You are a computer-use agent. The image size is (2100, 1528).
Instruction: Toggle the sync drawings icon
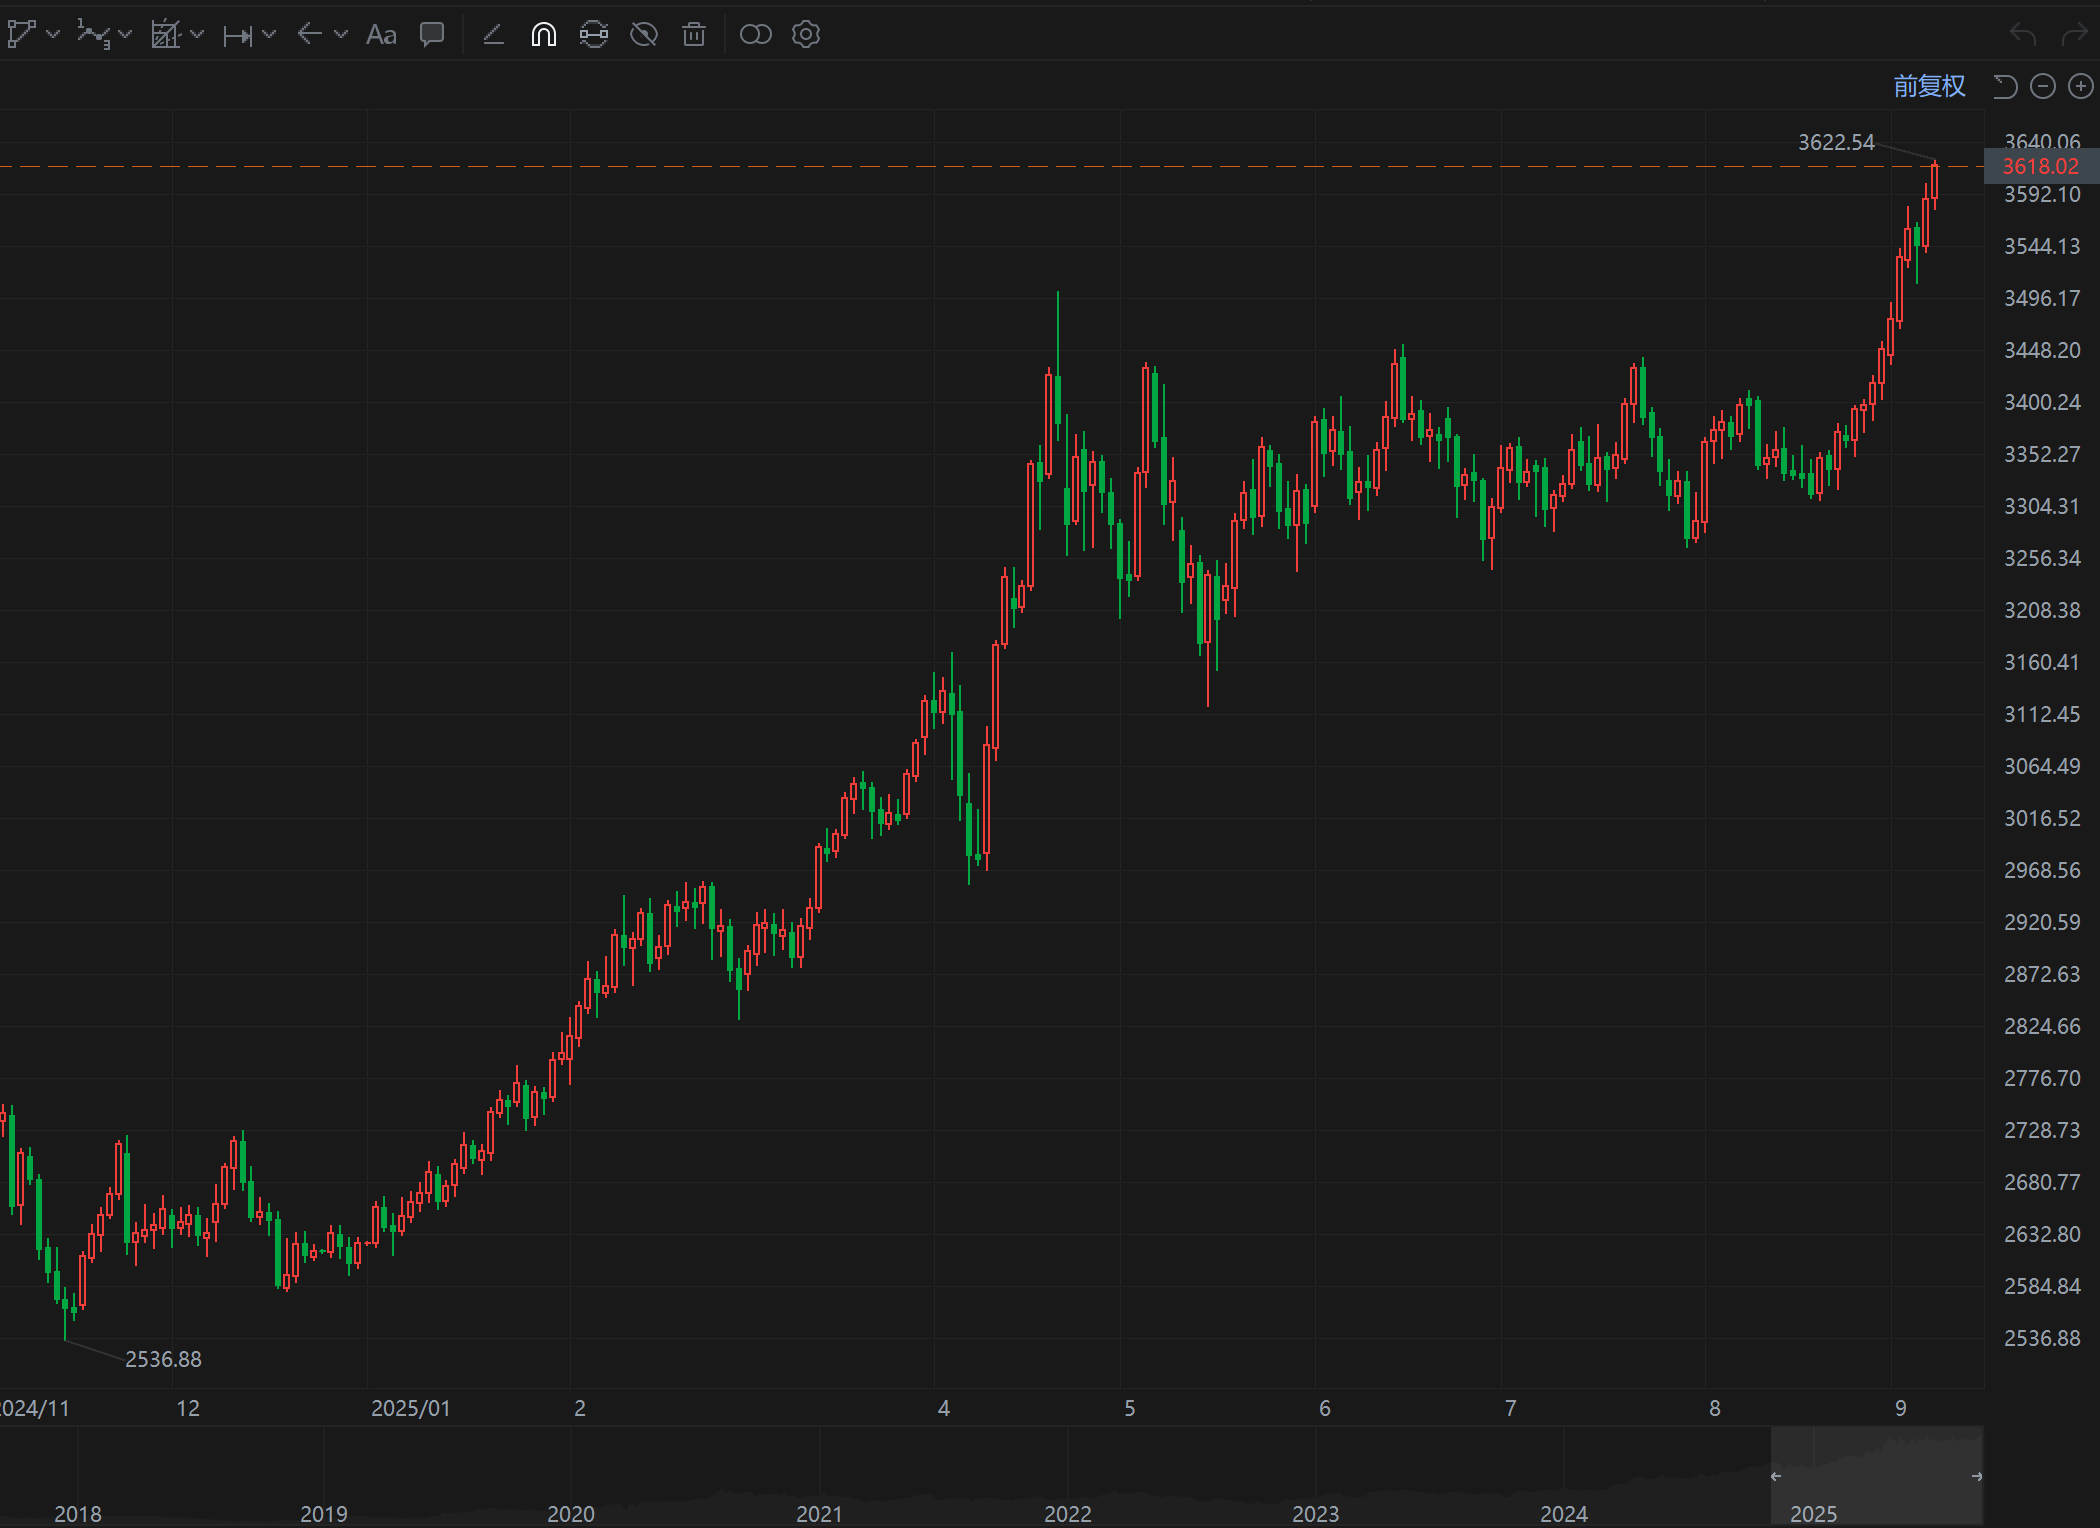(x=594, y=35)
